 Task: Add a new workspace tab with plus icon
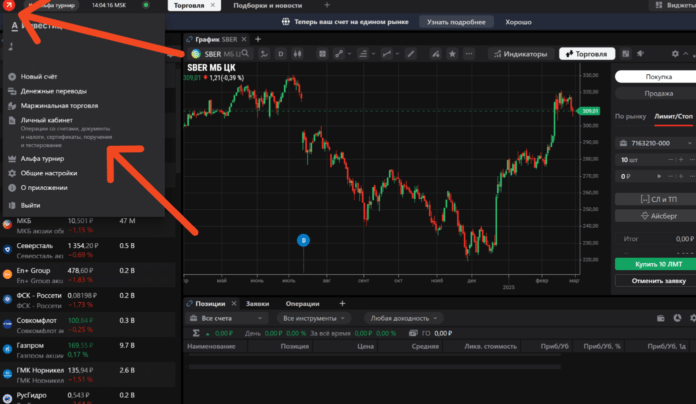coord(327,5)
